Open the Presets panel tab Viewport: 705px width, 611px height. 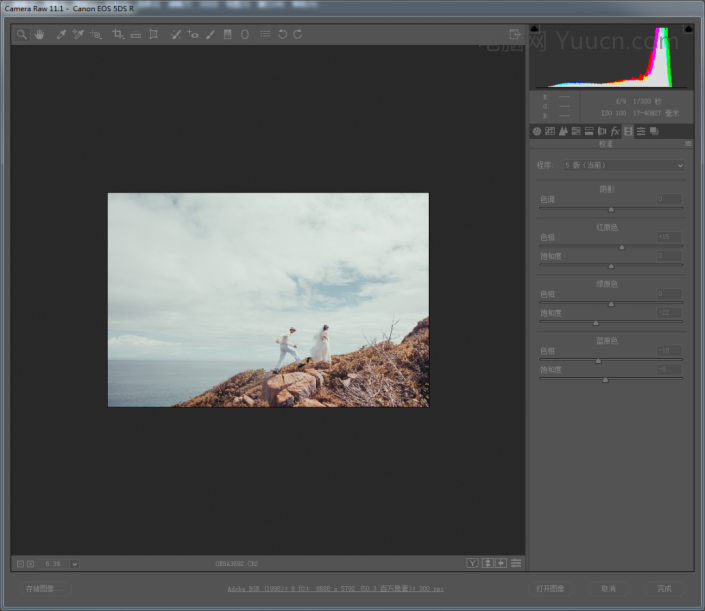click(641, 131)
